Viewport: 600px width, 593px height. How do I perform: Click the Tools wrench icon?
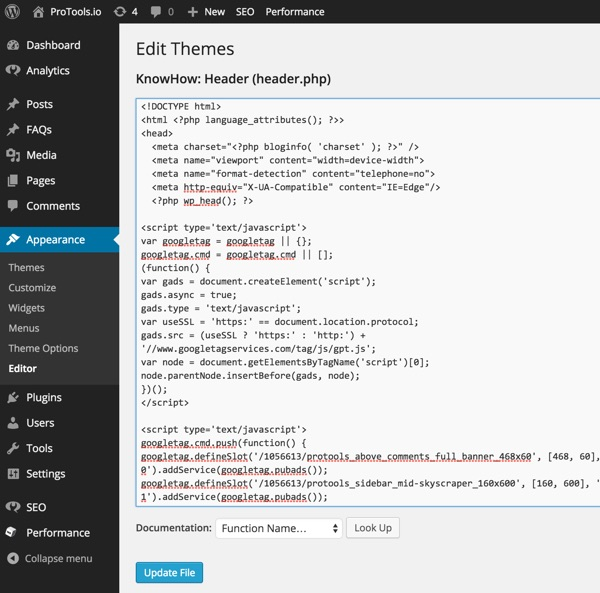[x=13, y=448]
